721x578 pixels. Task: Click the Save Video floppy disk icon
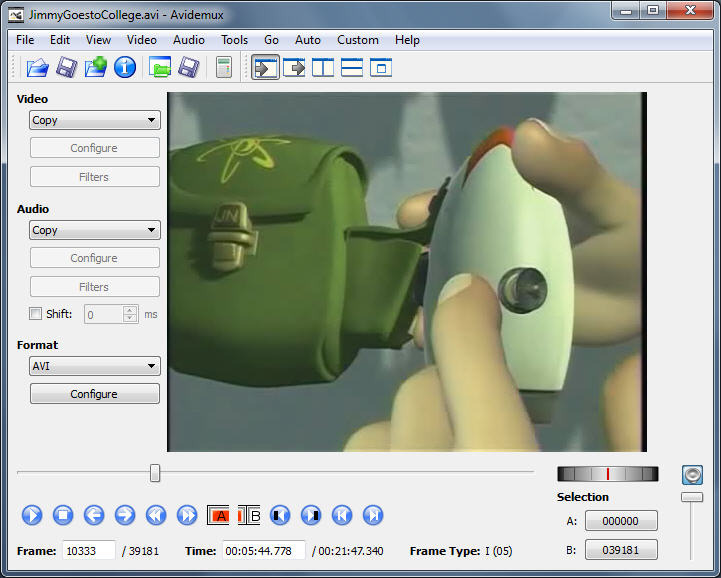(67, 68)
